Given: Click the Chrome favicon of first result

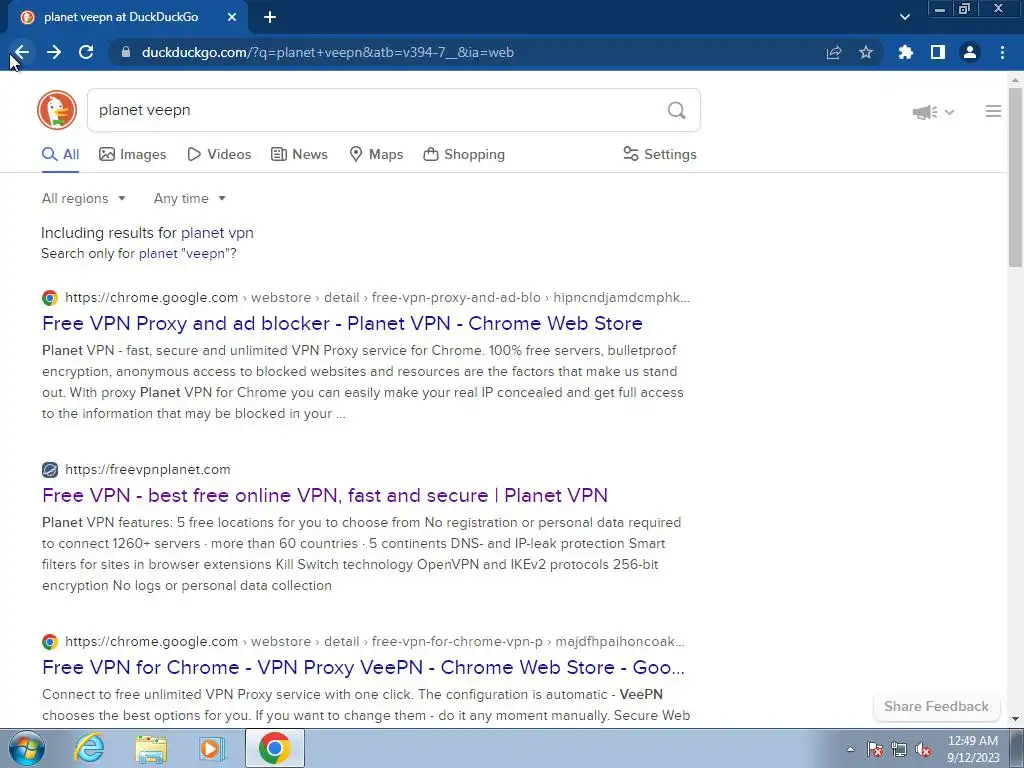Looking at the screenshot, I should coord(50,298).
